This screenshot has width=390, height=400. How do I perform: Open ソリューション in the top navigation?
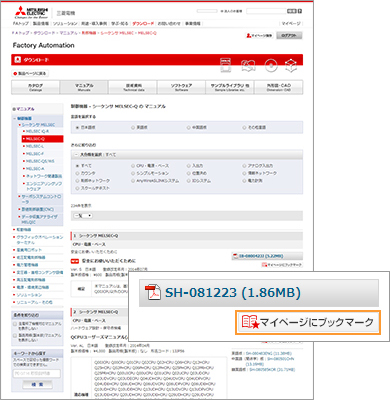coord(65,24)
